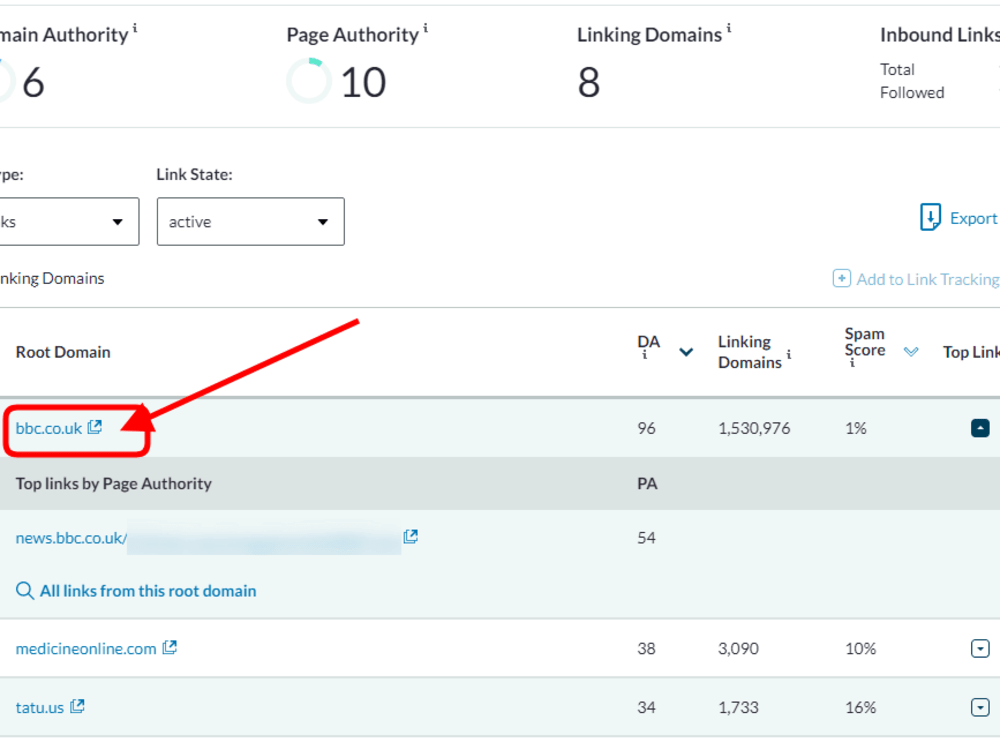
Task: Click the Linking Domains summary info icon
Action: pyautogui.click(x=729, y=27)
